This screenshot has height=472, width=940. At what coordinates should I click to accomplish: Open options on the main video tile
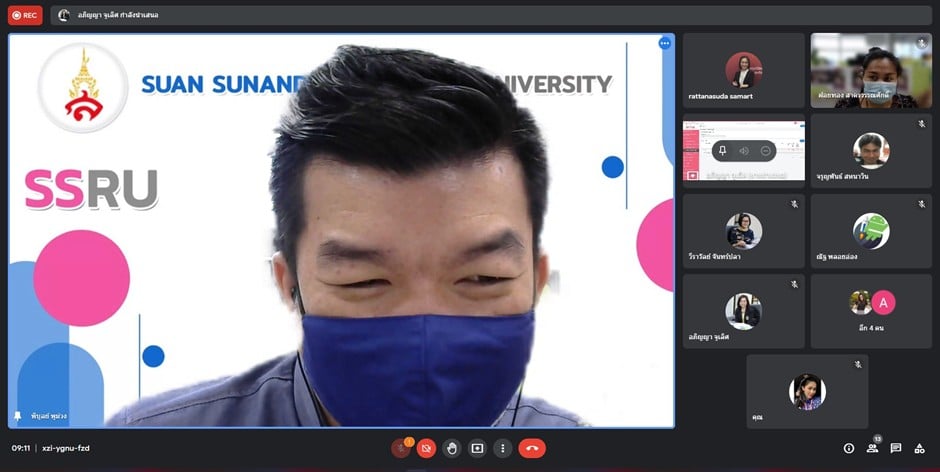pyautogui.click(x=664, y=43)
